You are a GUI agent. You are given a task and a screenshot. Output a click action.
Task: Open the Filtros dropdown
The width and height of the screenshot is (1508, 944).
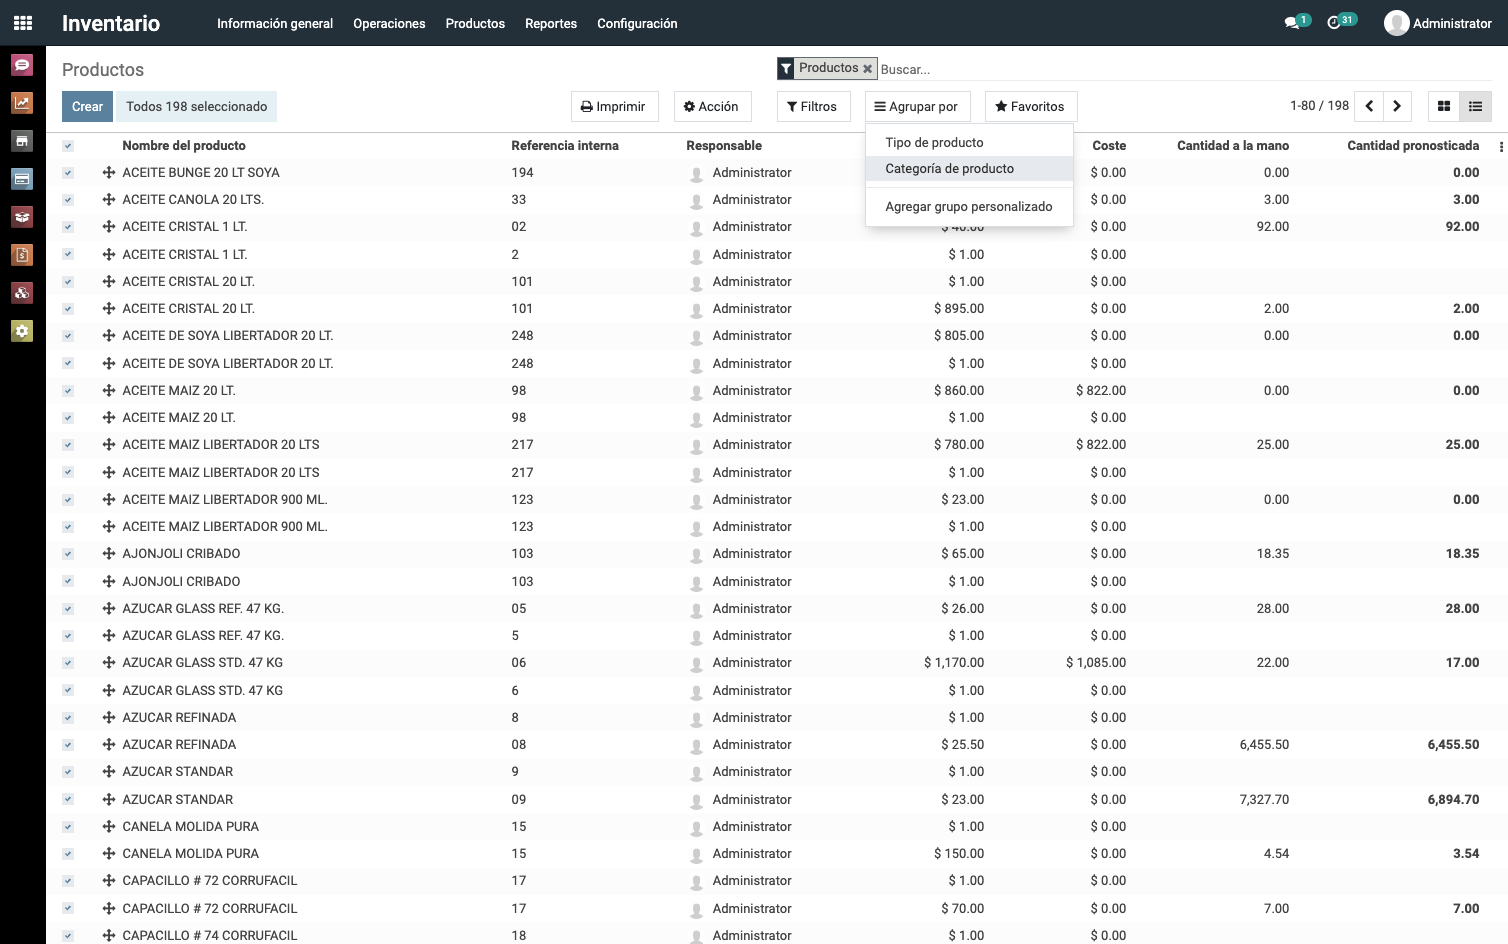point(813,106)
